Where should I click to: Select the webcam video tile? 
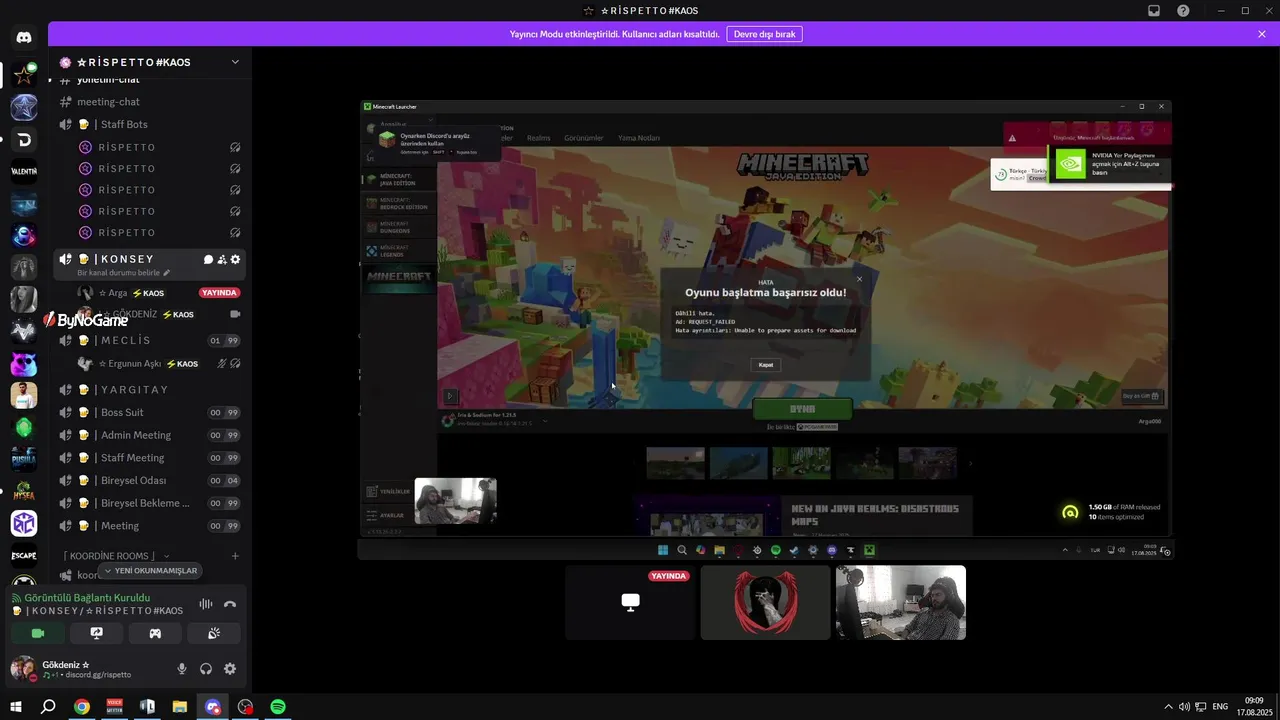click(x=901, y=603)
